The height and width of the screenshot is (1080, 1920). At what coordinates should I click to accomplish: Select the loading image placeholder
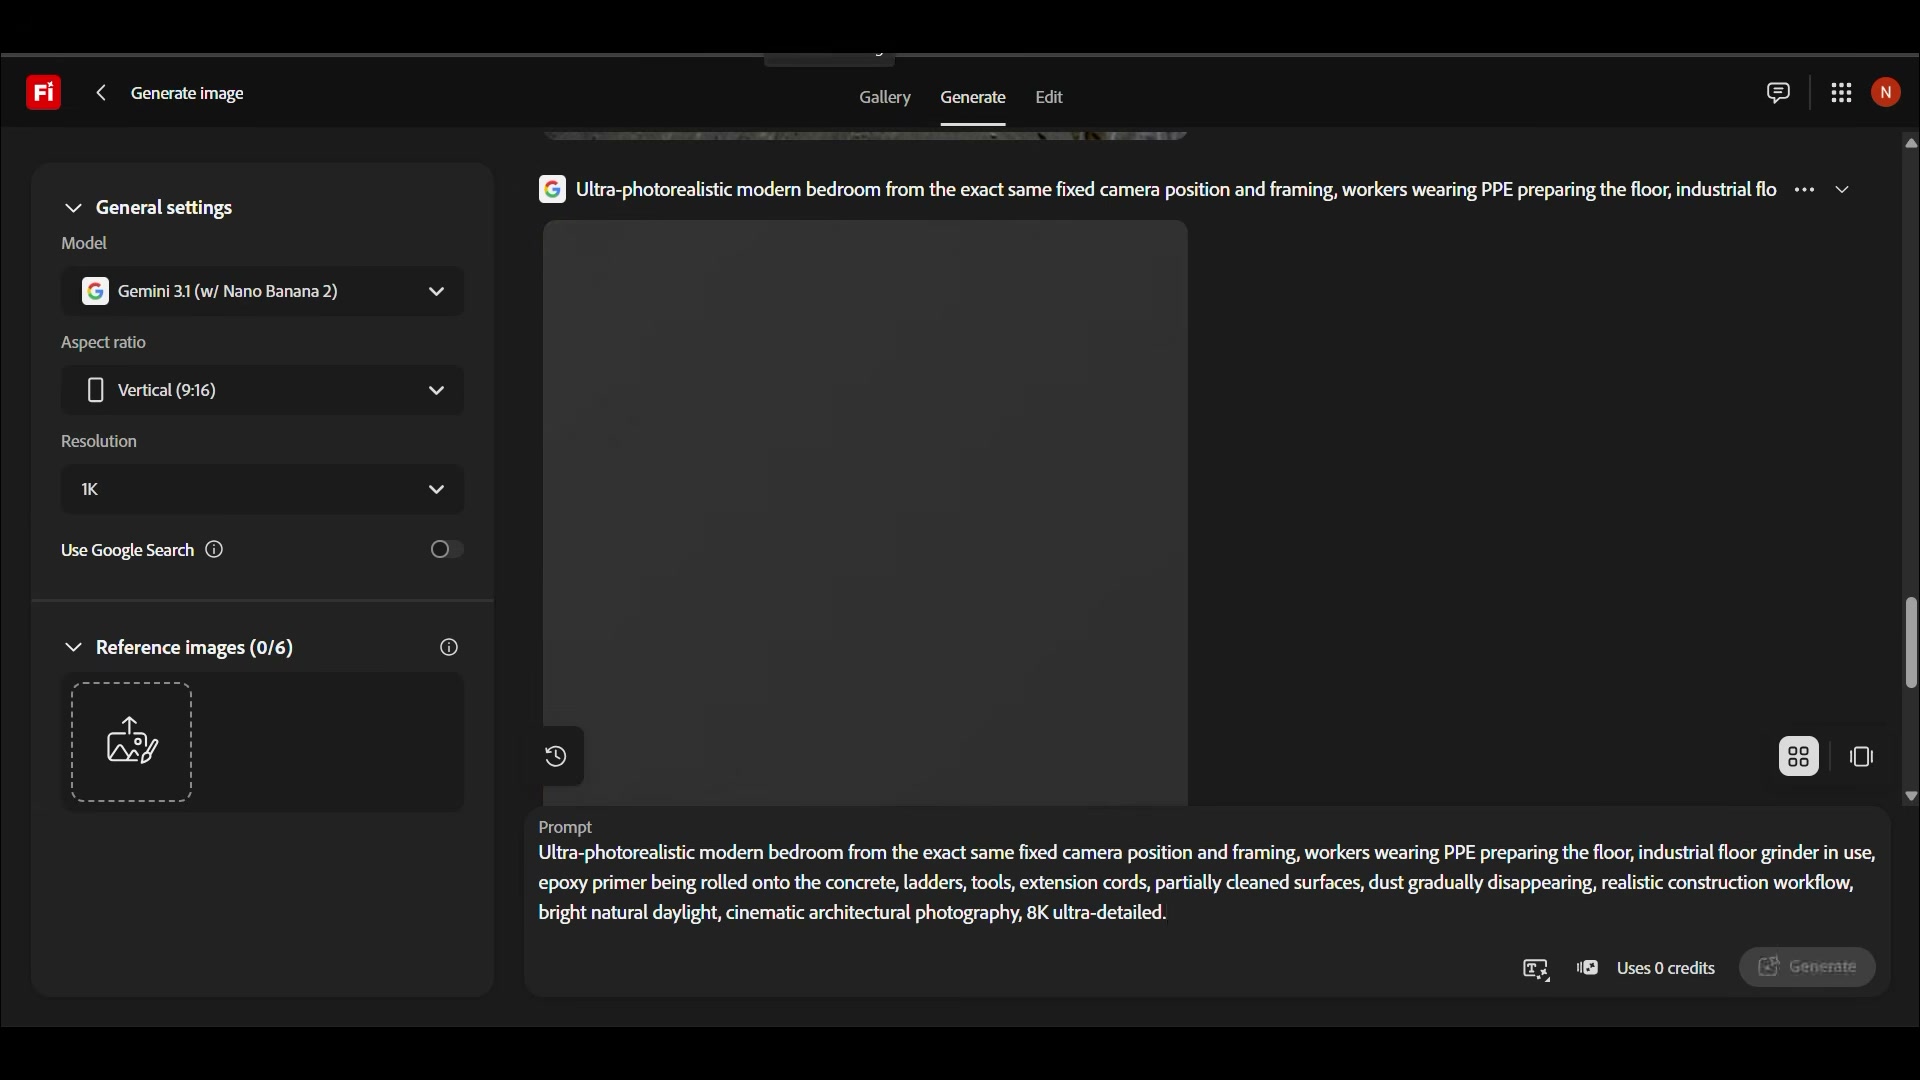tap(865, 513)
